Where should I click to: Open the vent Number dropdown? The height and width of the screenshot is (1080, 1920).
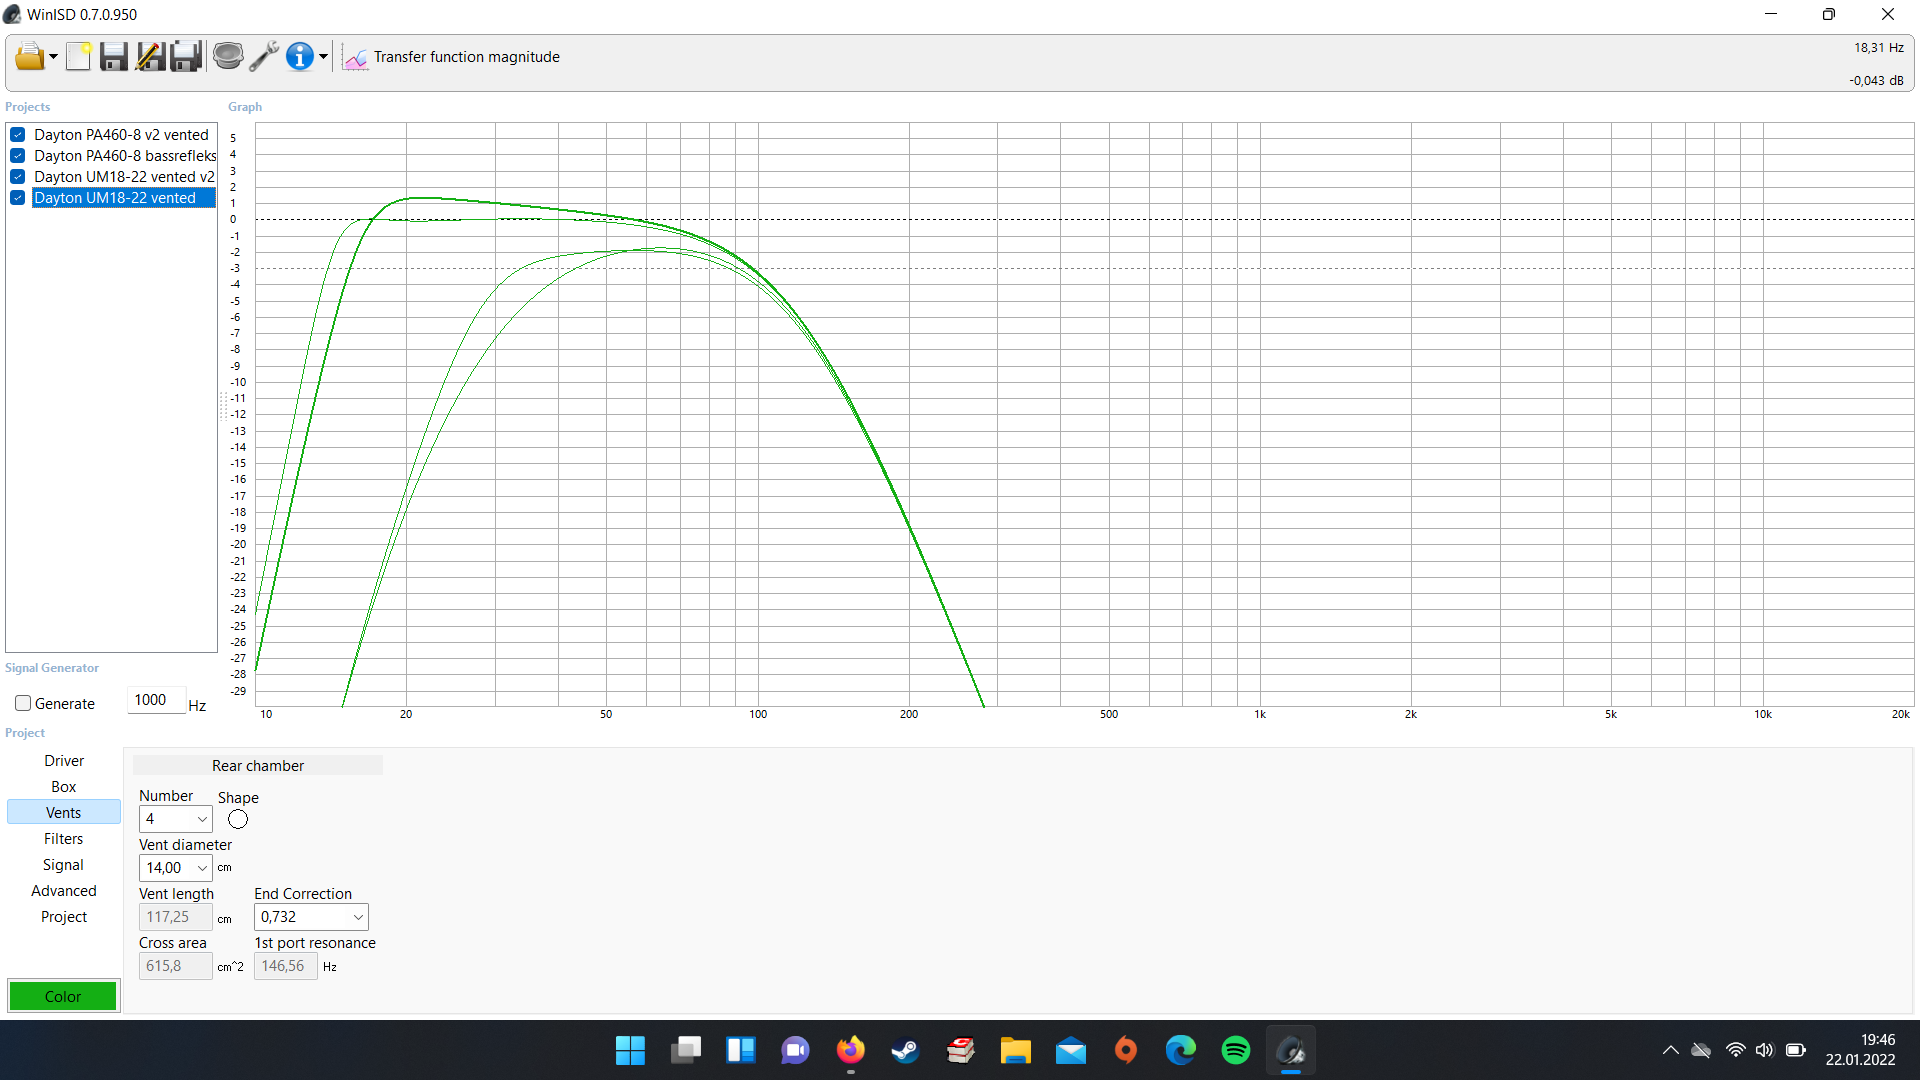click(176, 819)
